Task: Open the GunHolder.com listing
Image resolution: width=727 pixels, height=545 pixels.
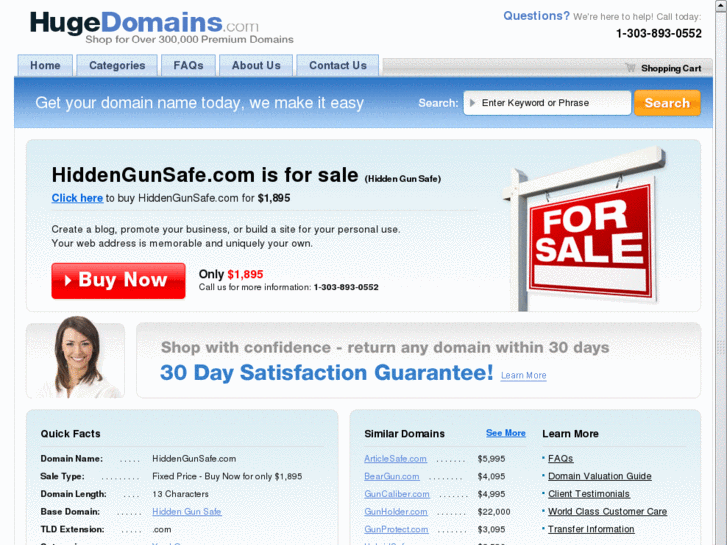Action: [395, 512]
